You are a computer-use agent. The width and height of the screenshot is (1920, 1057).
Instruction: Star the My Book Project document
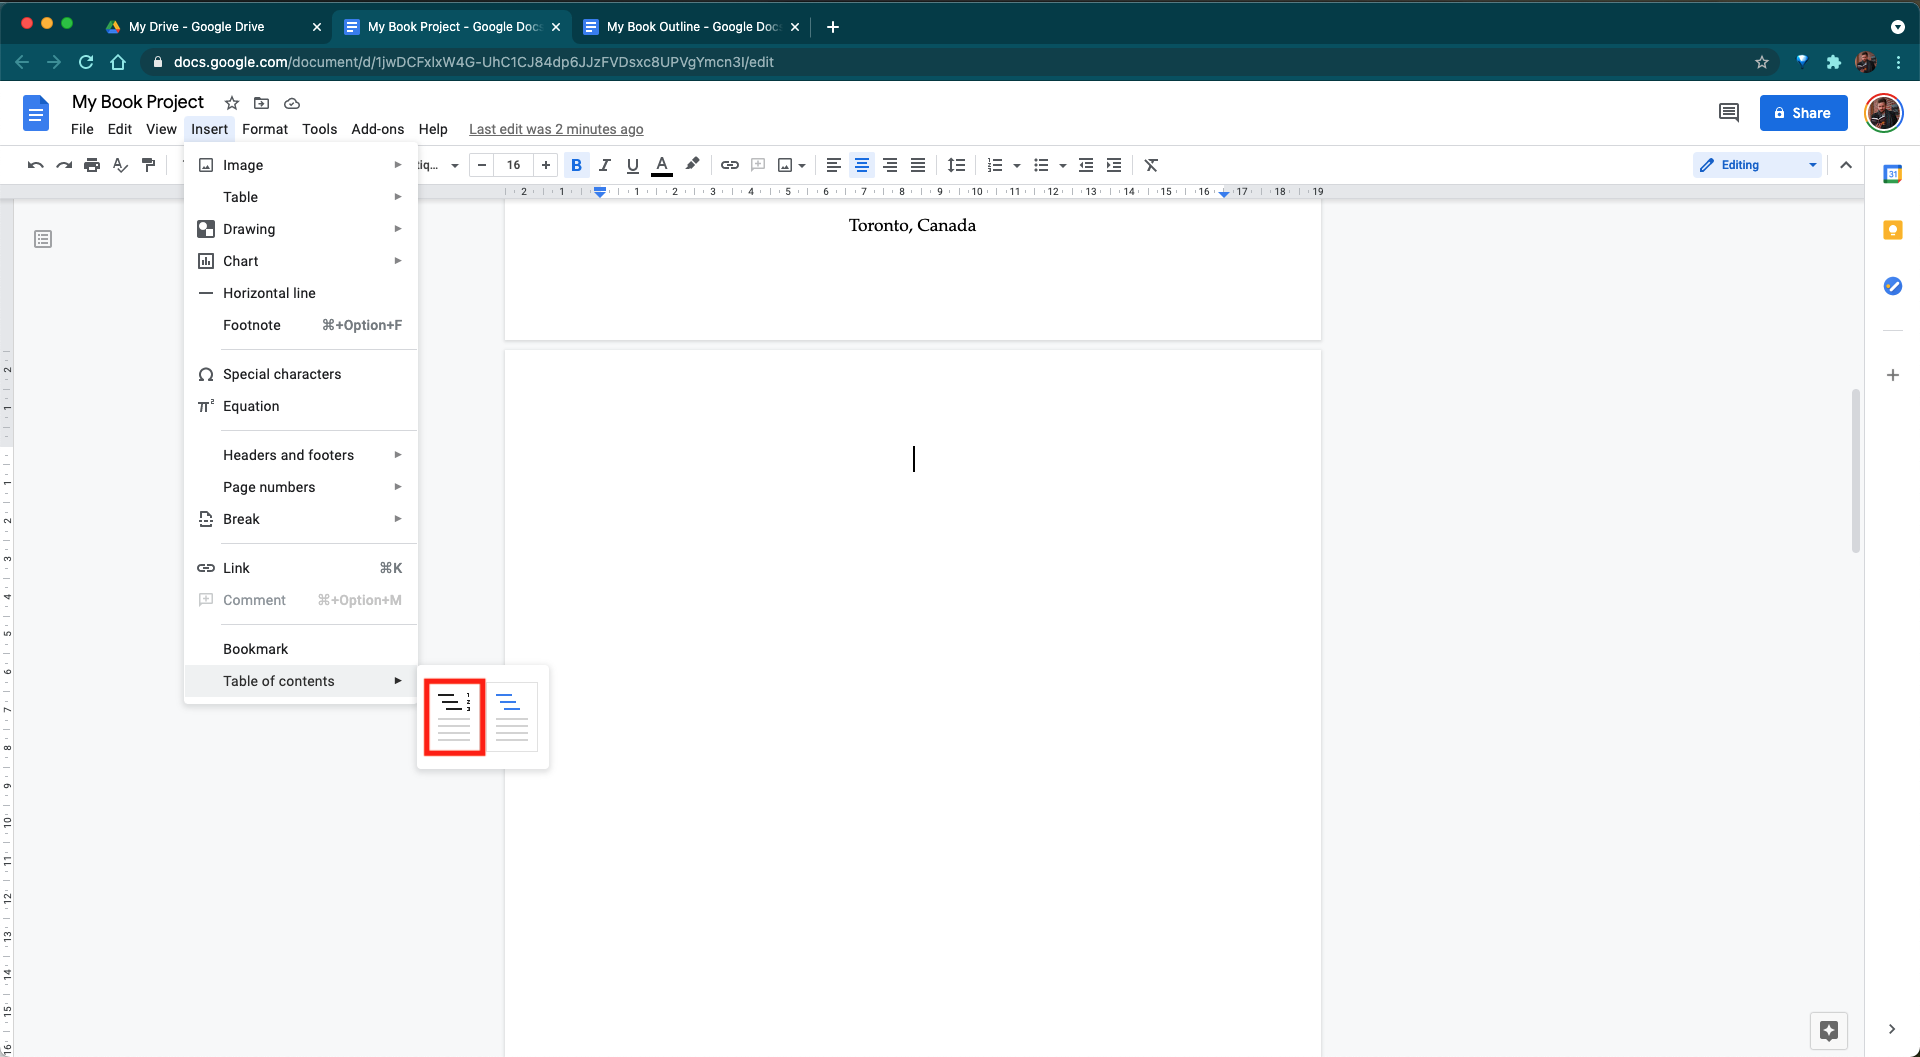pyautogui.click(x=232, y=103)
